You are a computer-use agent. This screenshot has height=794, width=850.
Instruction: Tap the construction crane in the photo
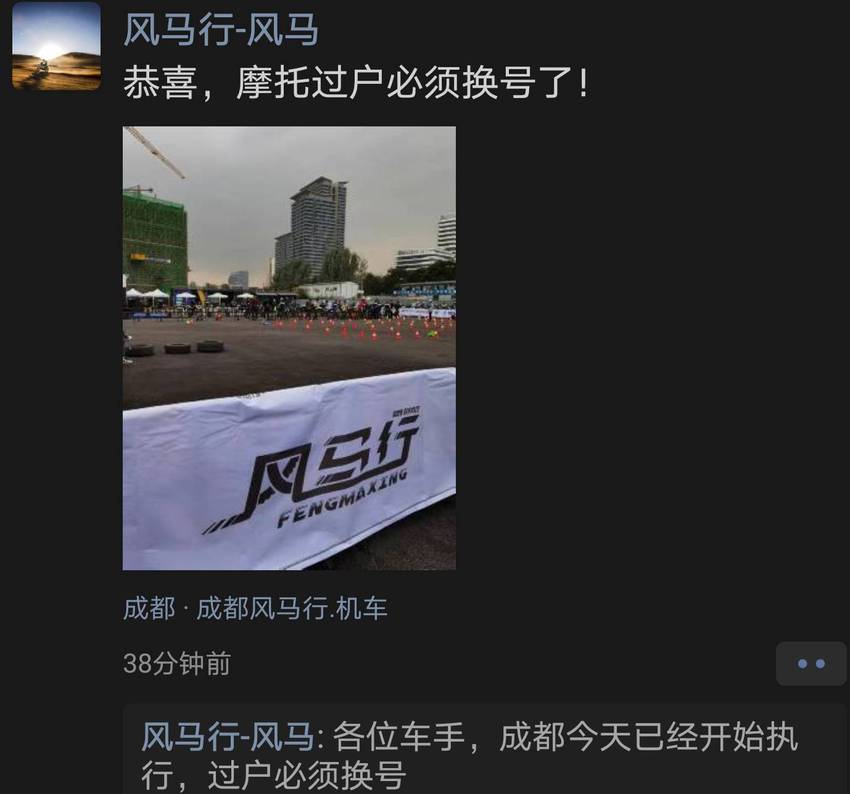pos(154,152)
